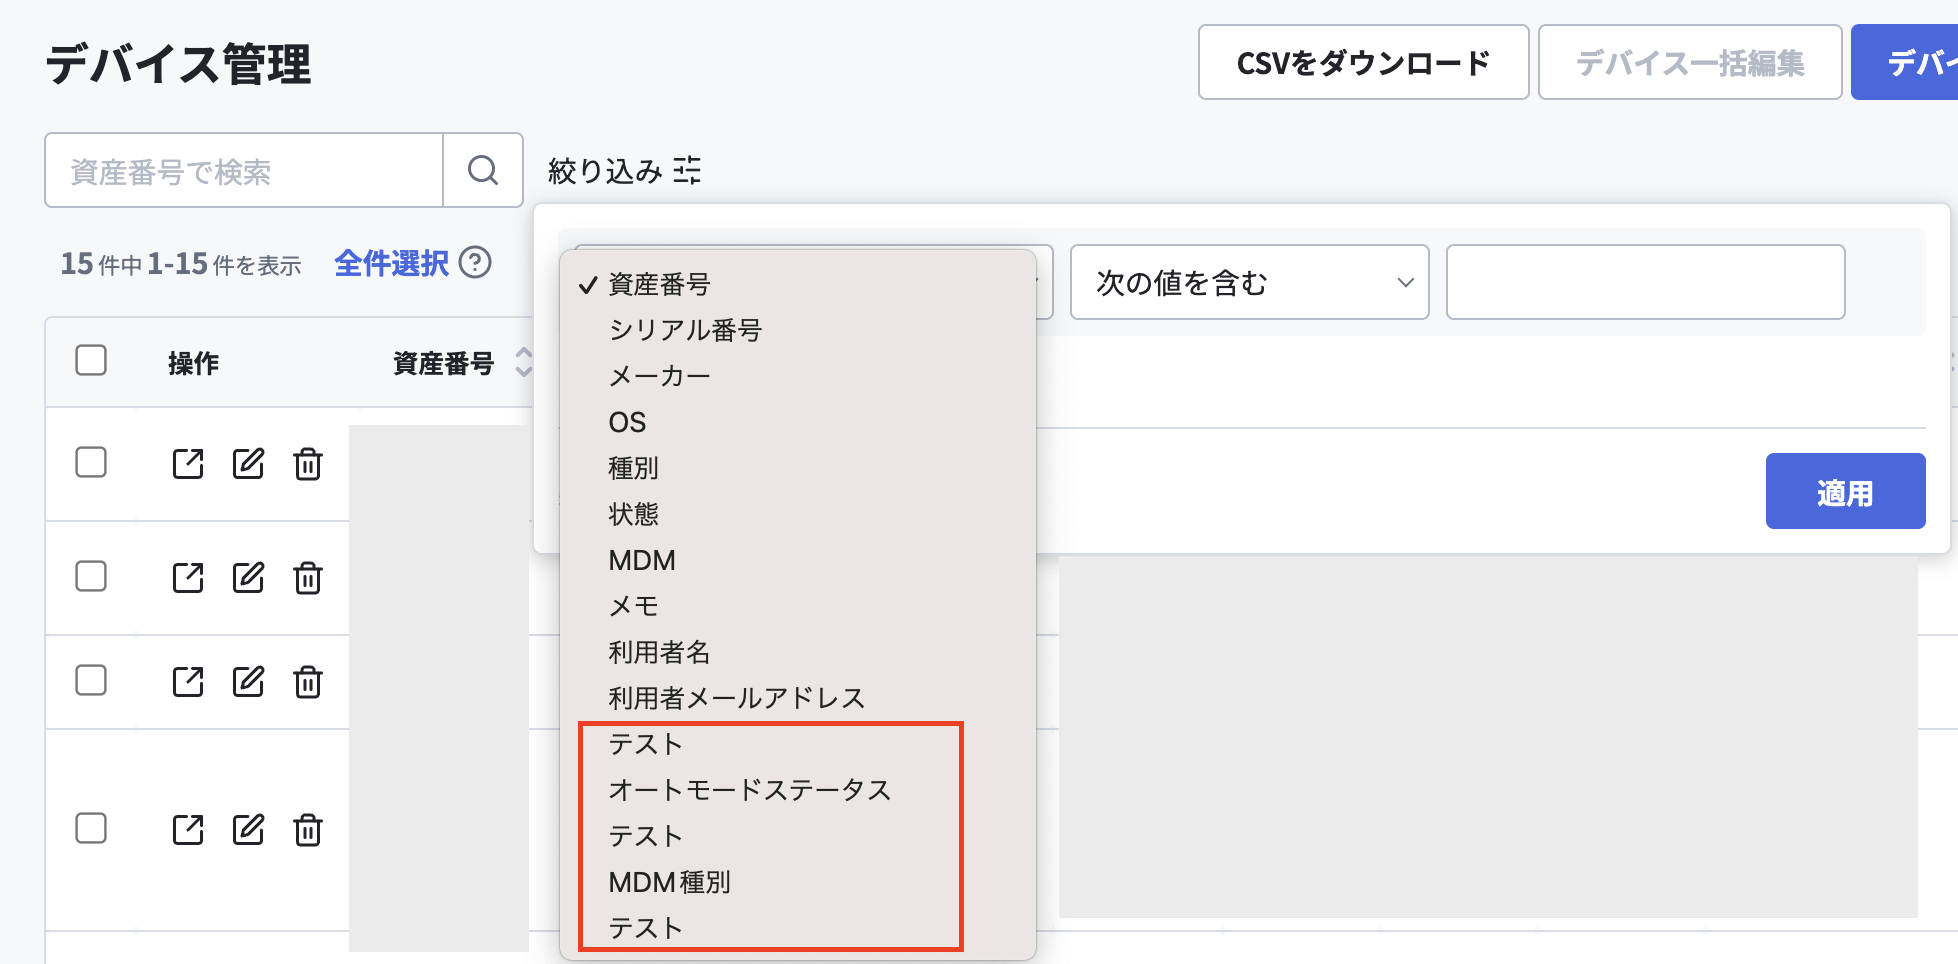Edit the device in third row
This screenshot has height=964, width=1958.
[248, 682]
